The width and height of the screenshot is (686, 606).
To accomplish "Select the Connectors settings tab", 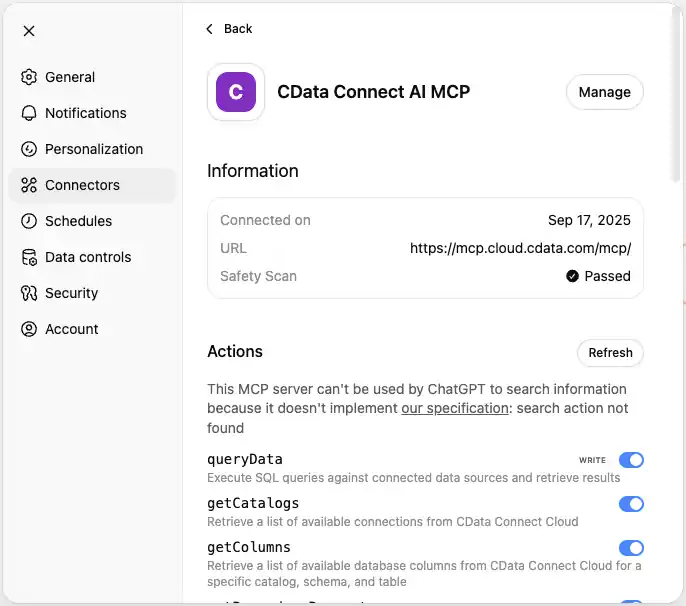I will tap(82, 185).
